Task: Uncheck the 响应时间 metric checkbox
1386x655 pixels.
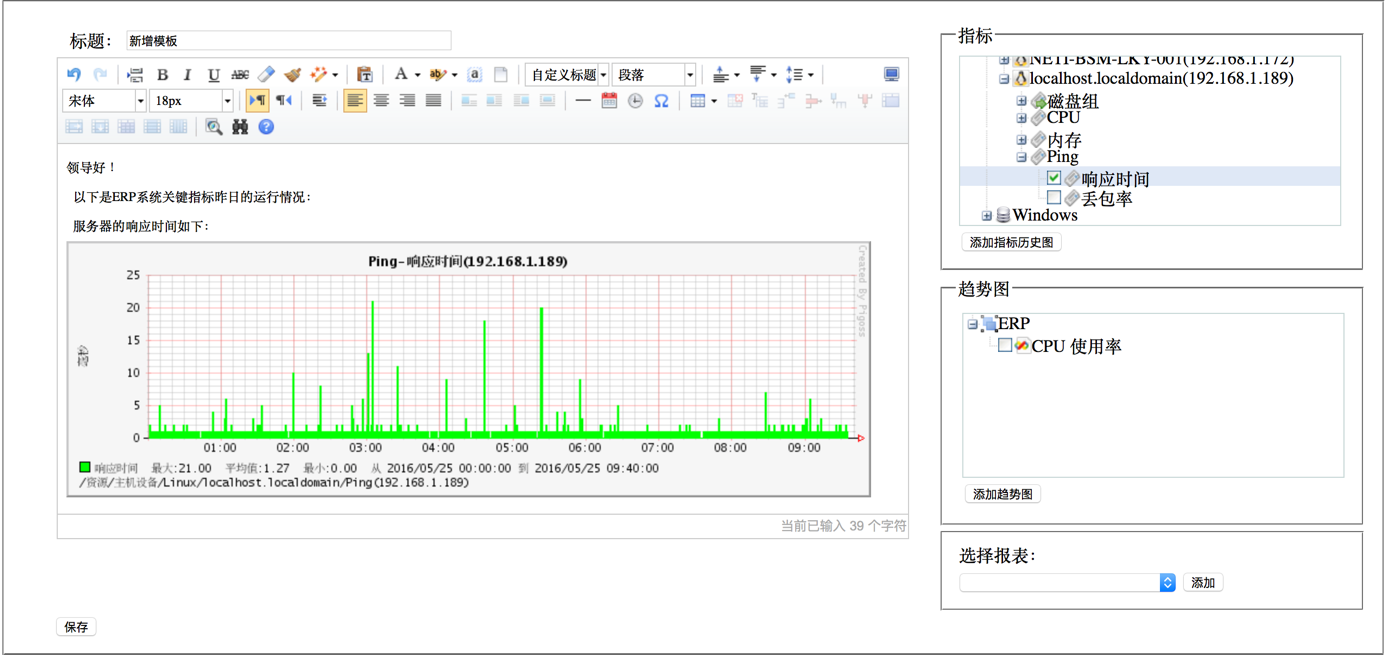Action: 1054,178
